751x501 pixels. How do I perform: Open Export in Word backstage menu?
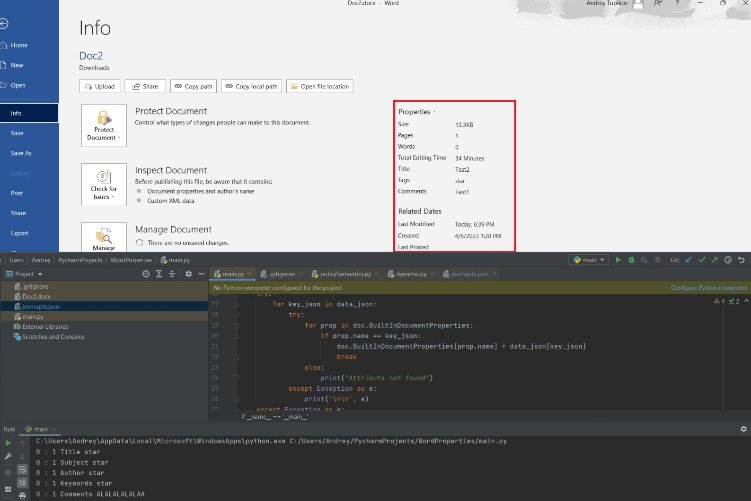(19, 233)
